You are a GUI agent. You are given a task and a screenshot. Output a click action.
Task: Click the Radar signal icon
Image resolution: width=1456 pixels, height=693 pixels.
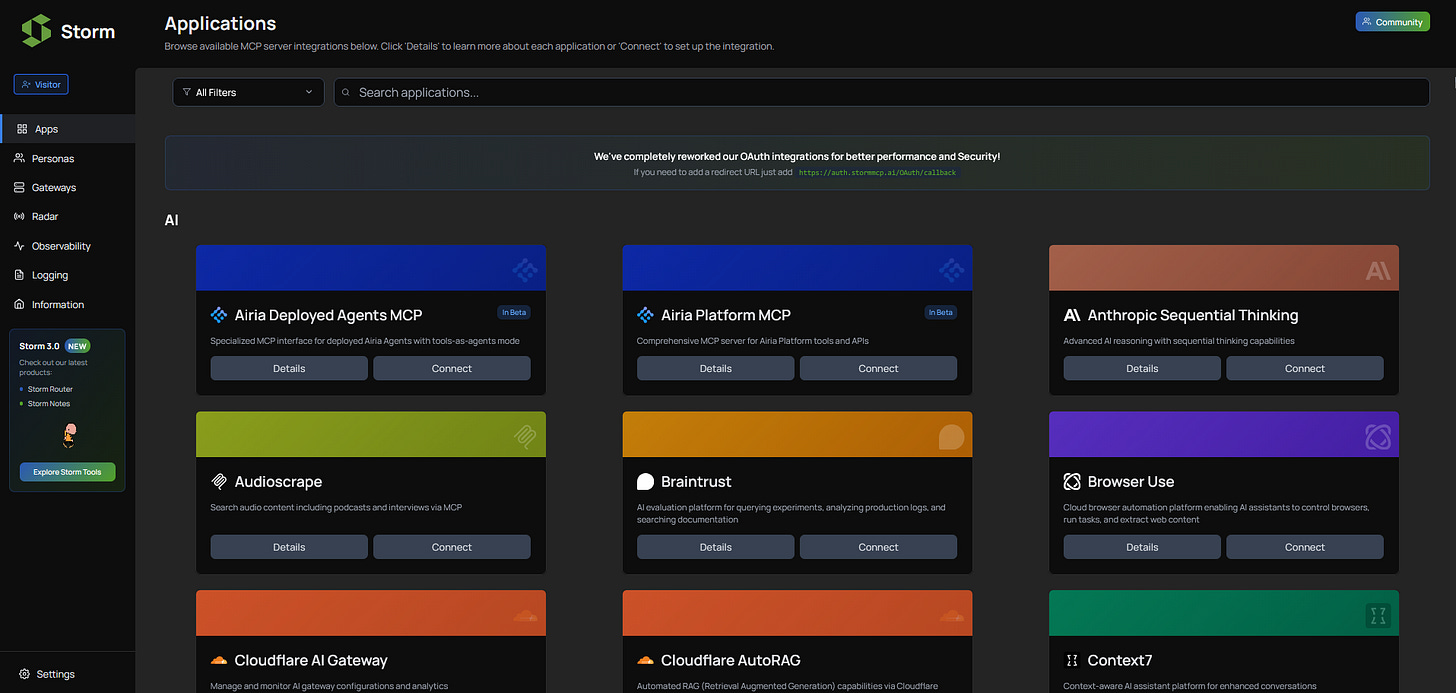pyautogui.click(x=20, y=216)
